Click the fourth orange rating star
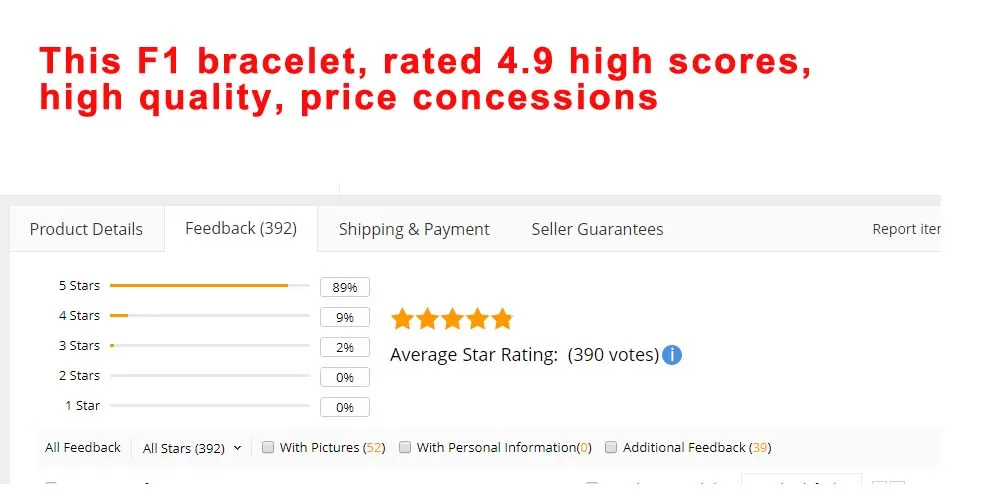Screen dimensions: 1000x500 pyautogui.click(x=477, y=318)
